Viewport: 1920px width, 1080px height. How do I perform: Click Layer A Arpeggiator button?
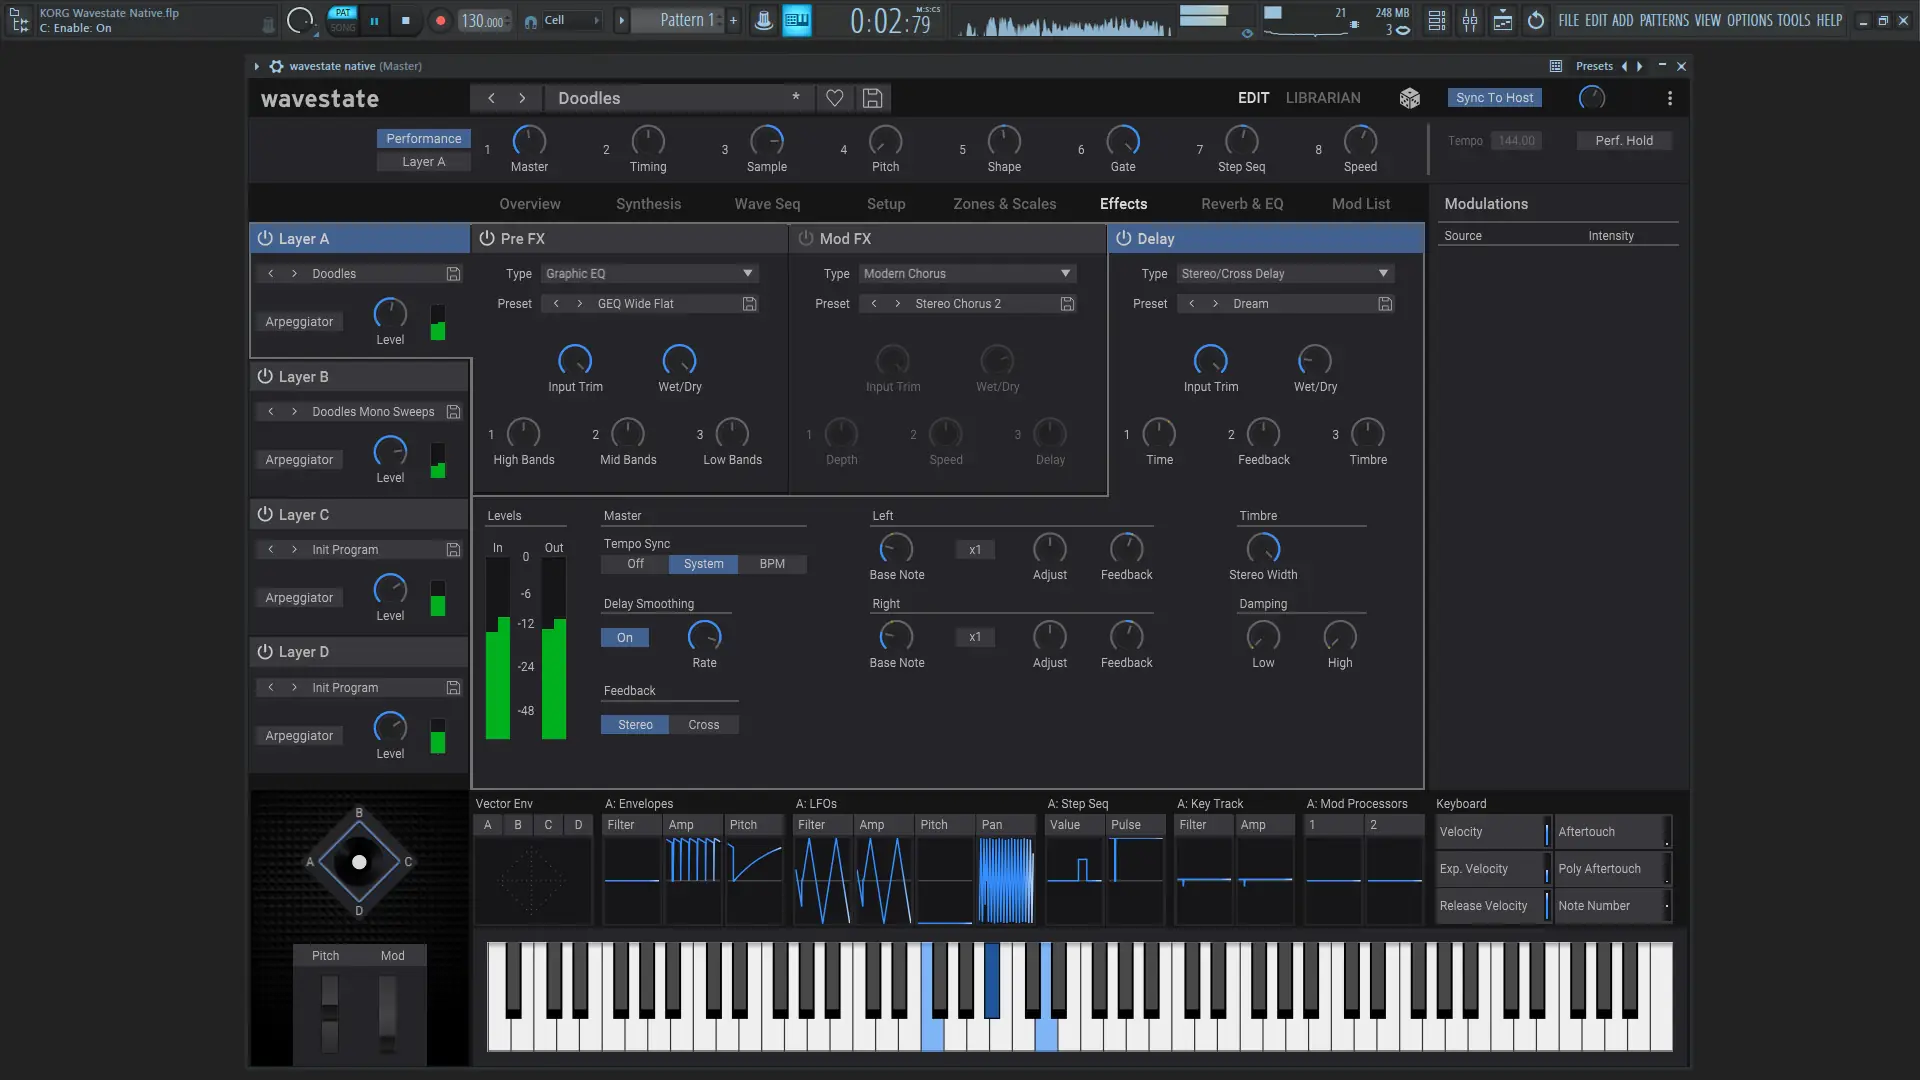299,322
